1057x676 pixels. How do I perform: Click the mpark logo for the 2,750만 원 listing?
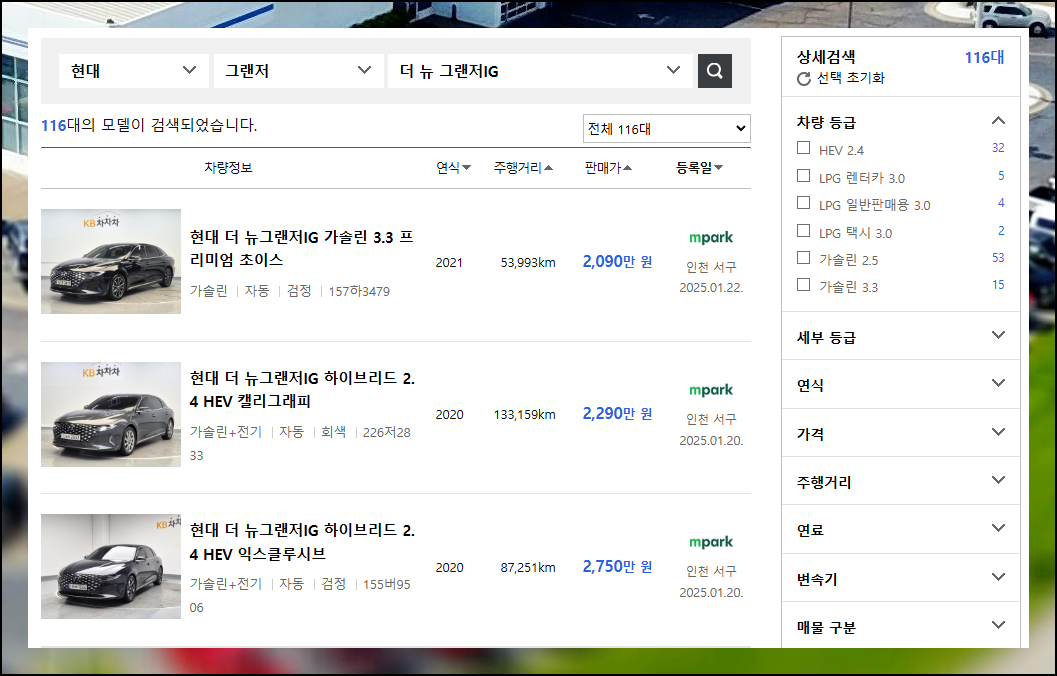(711, 542)
